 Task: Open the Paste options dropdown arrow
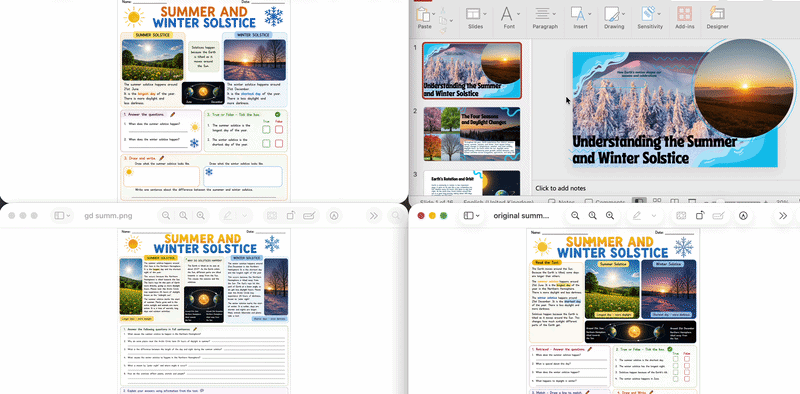[x=434, y=14]
